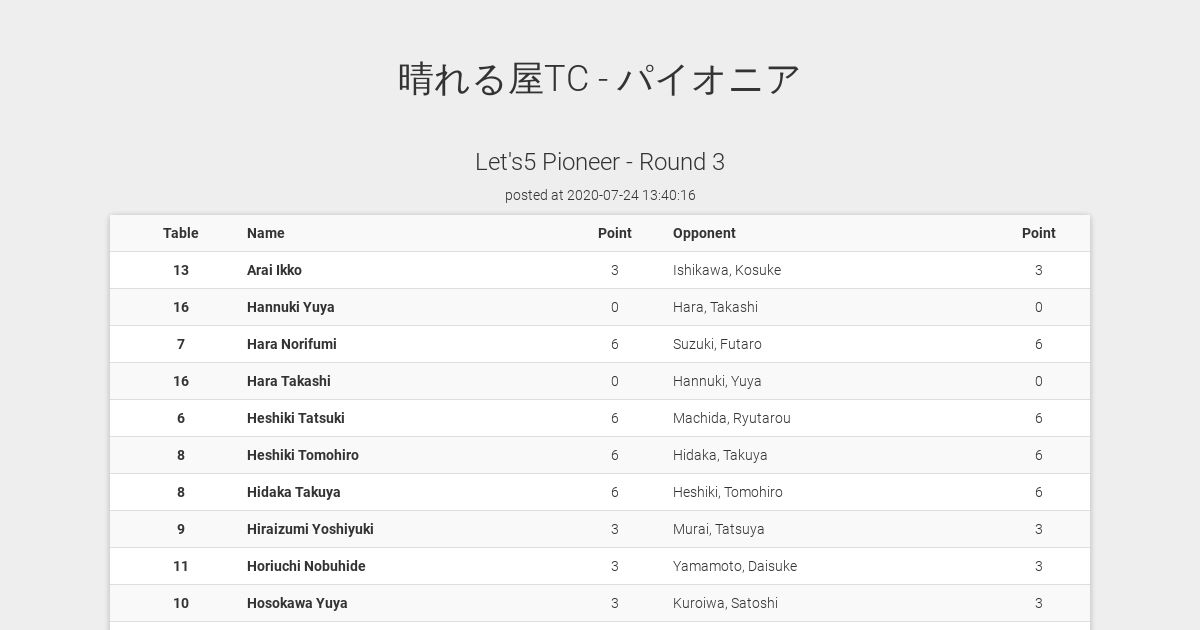
Task: Select player name Hannuki Yuya
Action: pyautogui.click(x=291, y=307)
